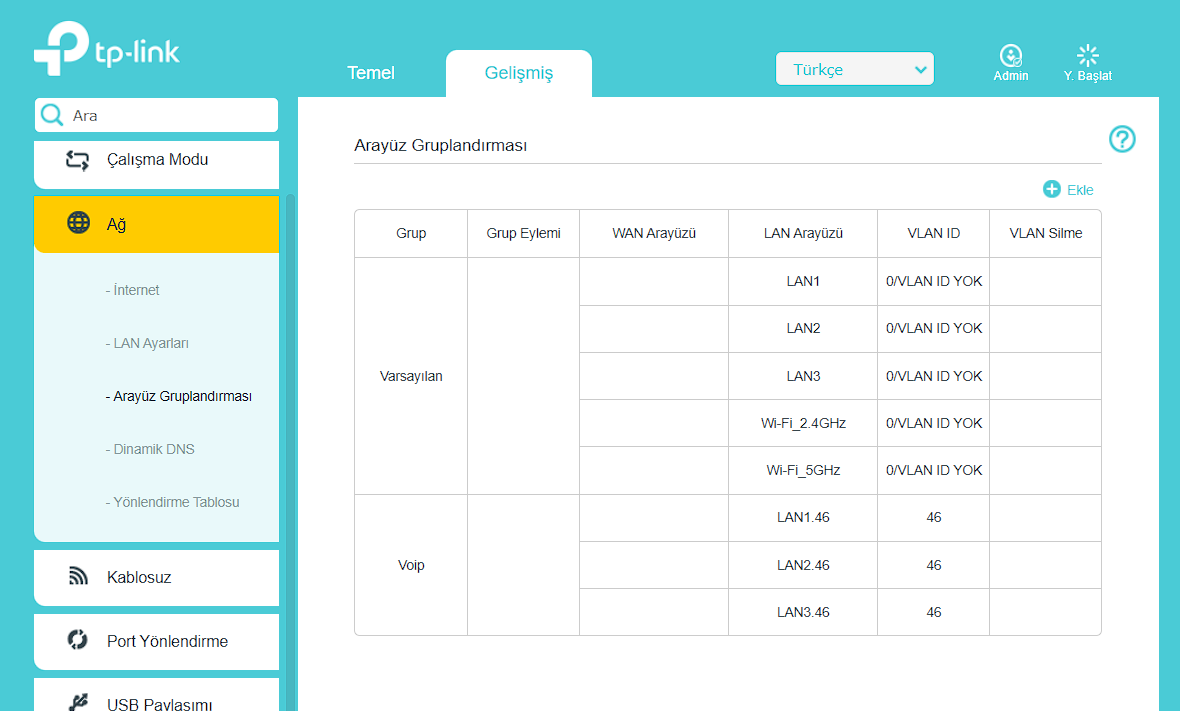The height and width of the screenshot is (711, 1180).
Task: Click the LAN1 cell
Action: (803, 281)
